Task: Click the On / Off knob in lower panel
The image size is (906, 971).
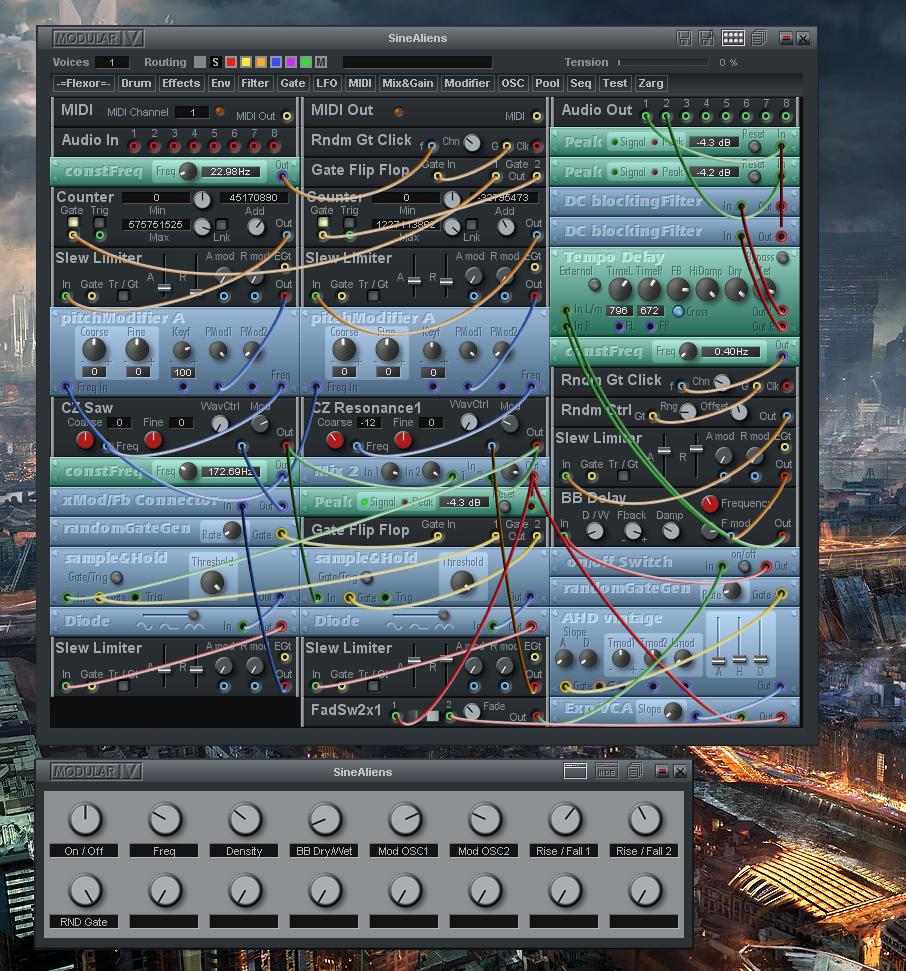Action: 85,819
